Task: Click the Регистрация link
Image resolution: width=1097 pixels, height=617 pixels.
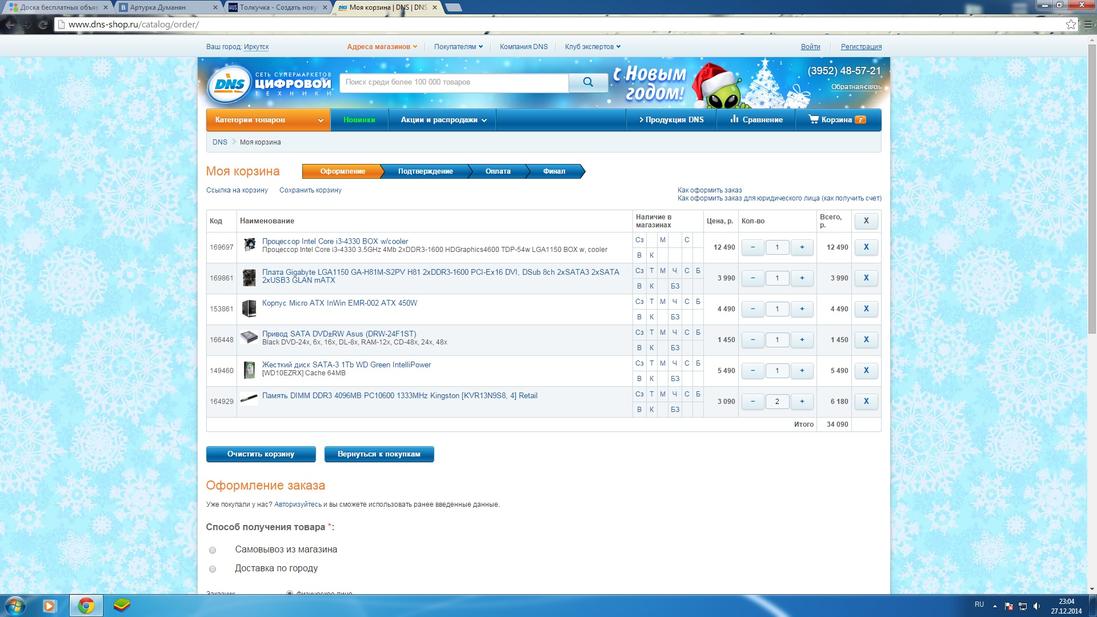Action: tap(861, 47)
